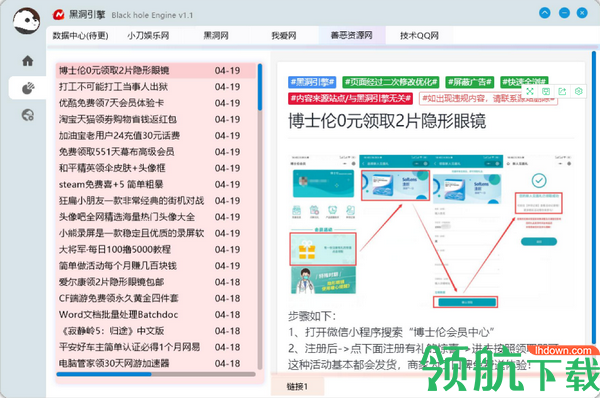
Task: Click the #黑洞引擎# blue tag
Action: [x=312, y=82]
